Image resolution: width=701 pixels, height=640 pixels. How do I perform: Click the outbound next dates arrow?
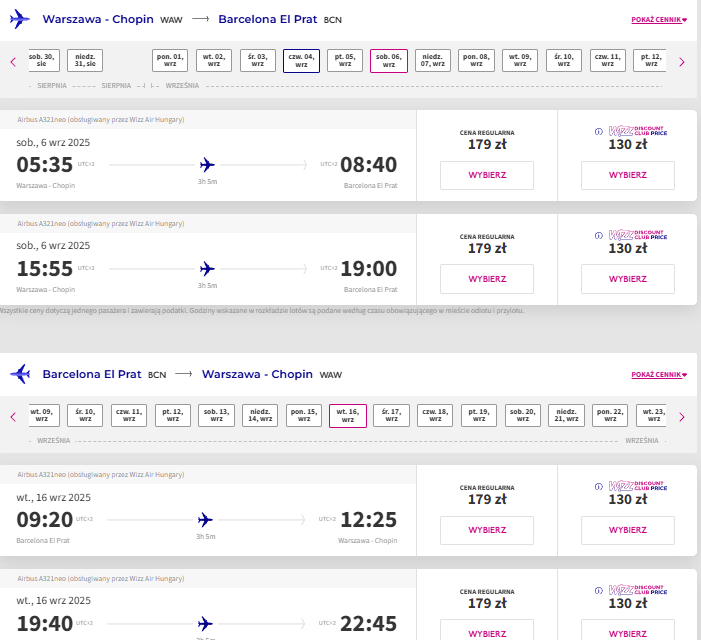682,62
